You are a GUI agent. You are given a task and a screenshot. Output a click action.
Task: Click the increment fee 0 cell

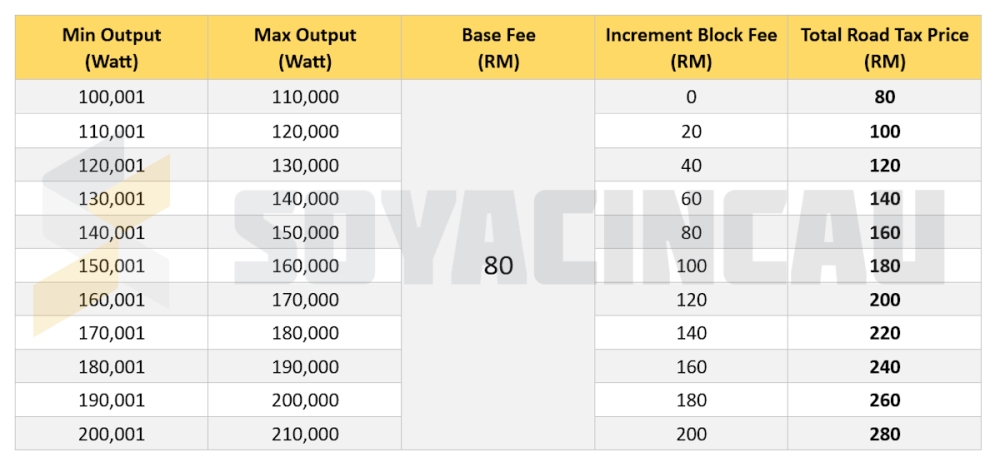(691, 97)
